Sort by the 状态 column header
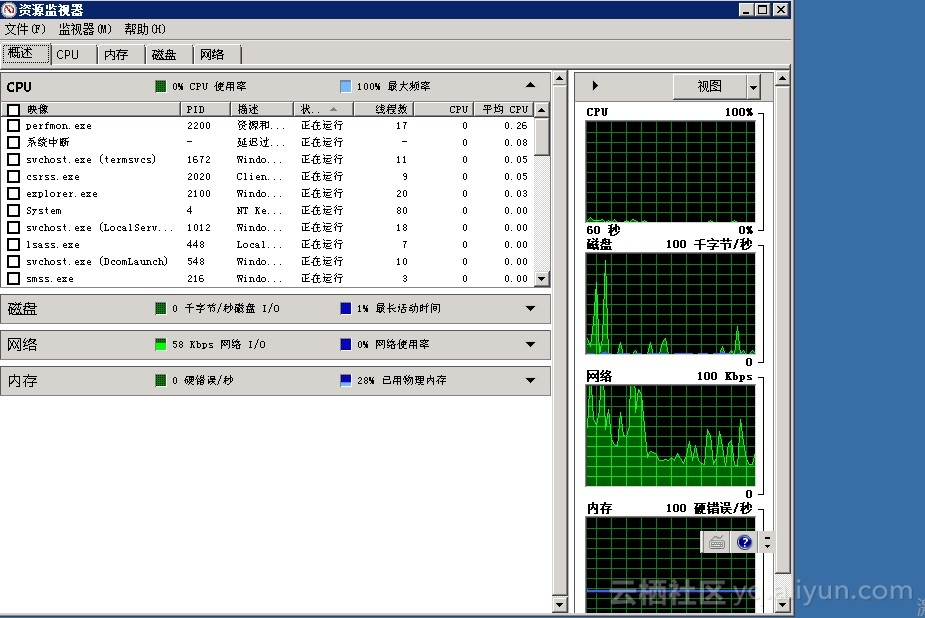This screenshot has height=618, width=925. (323, 109)
